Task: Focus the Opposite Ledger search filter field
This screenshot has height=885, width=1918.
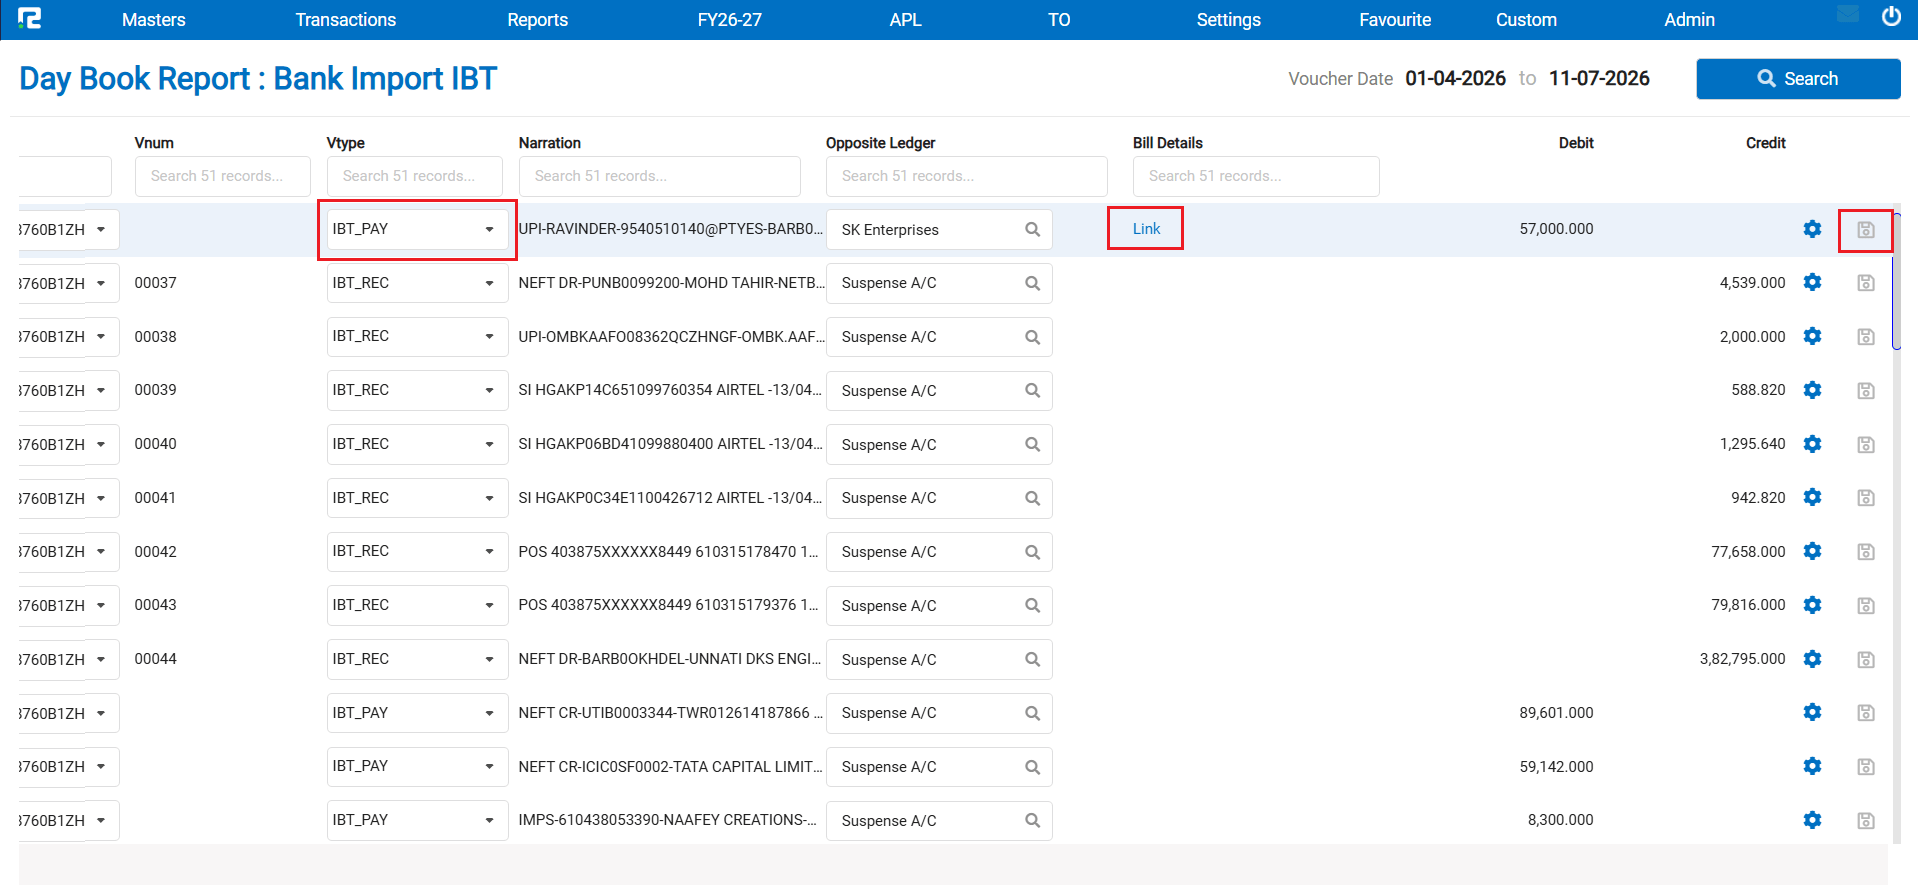Action: pyautogui.click(x=966, y=176)
